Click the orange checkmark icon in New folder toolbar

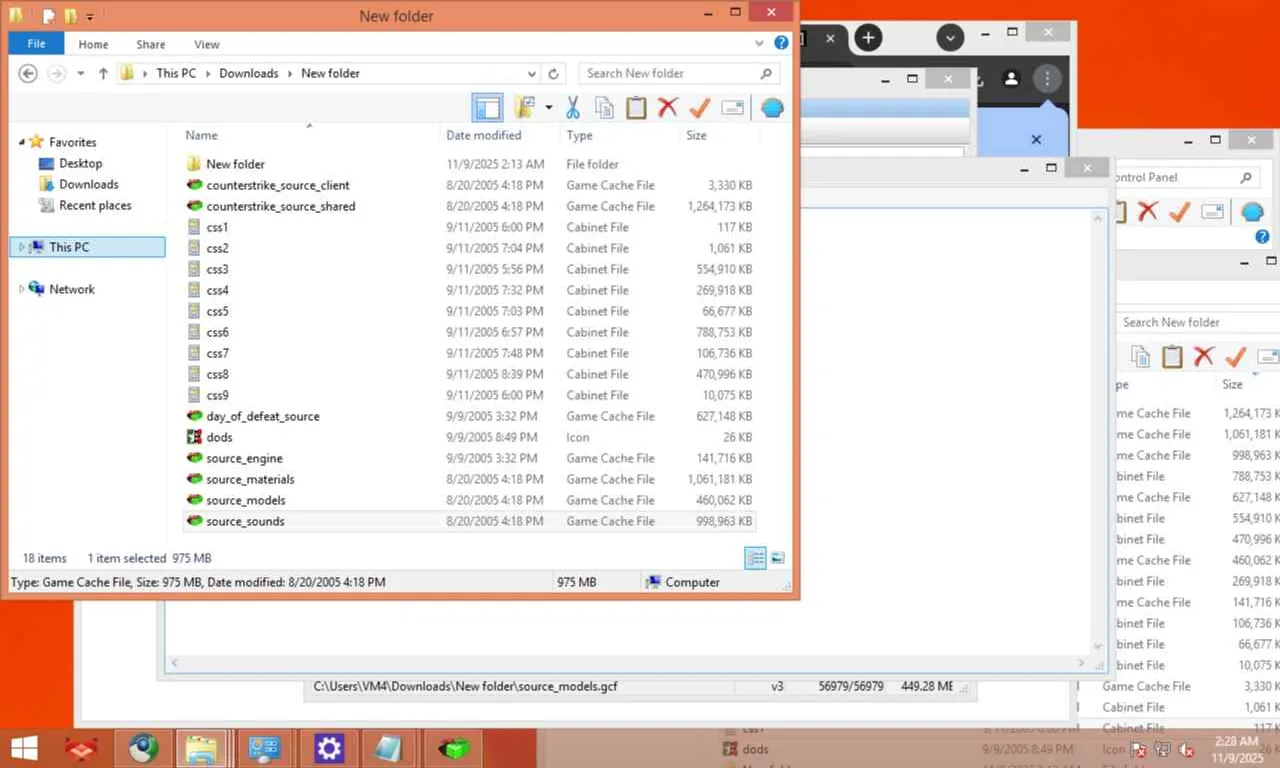click(700, 108)
